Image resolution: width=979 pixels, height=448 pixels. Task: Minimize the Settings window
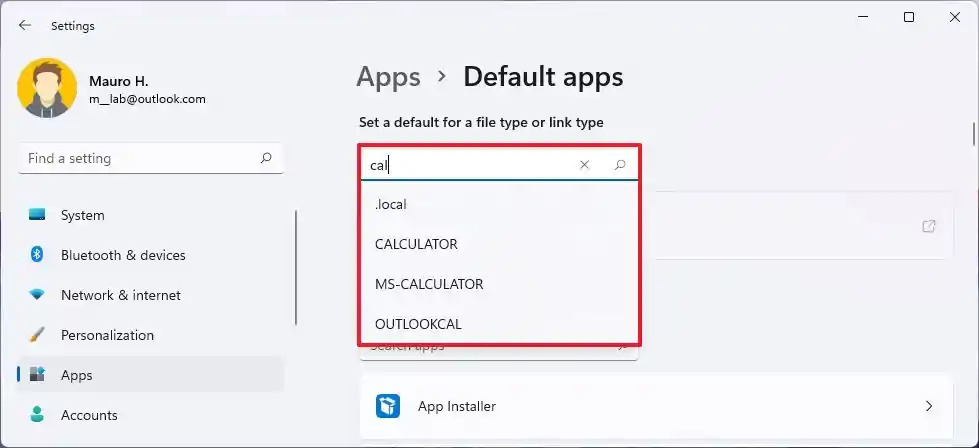863,17
